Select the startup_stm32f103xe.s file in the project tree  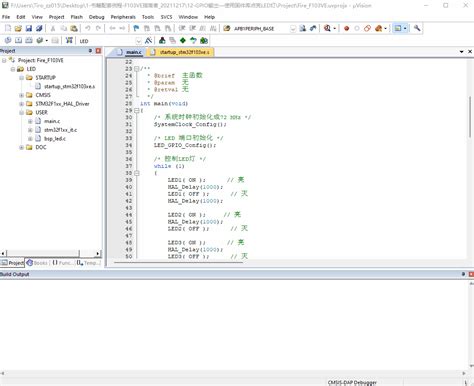tap(69, 86)
